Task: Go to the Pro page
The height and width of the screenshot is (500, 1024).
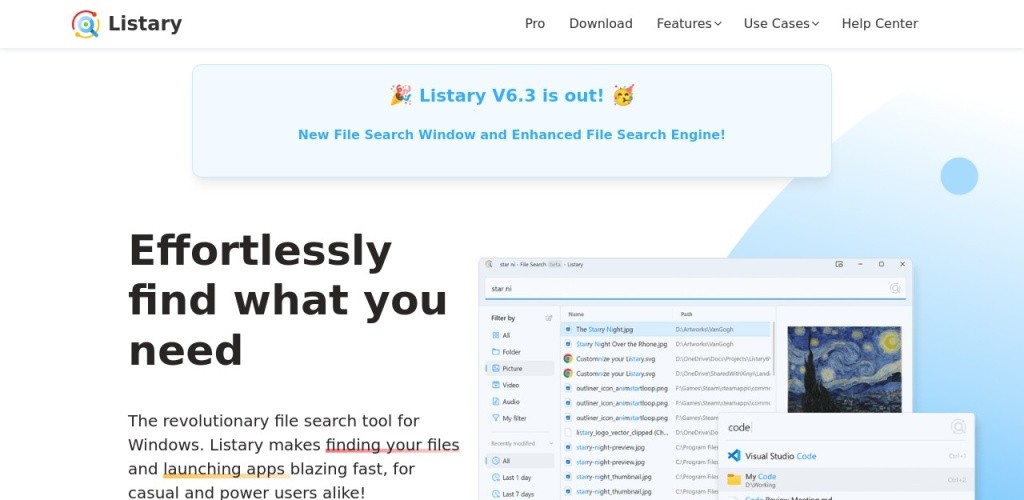Action: coord(535,24)
